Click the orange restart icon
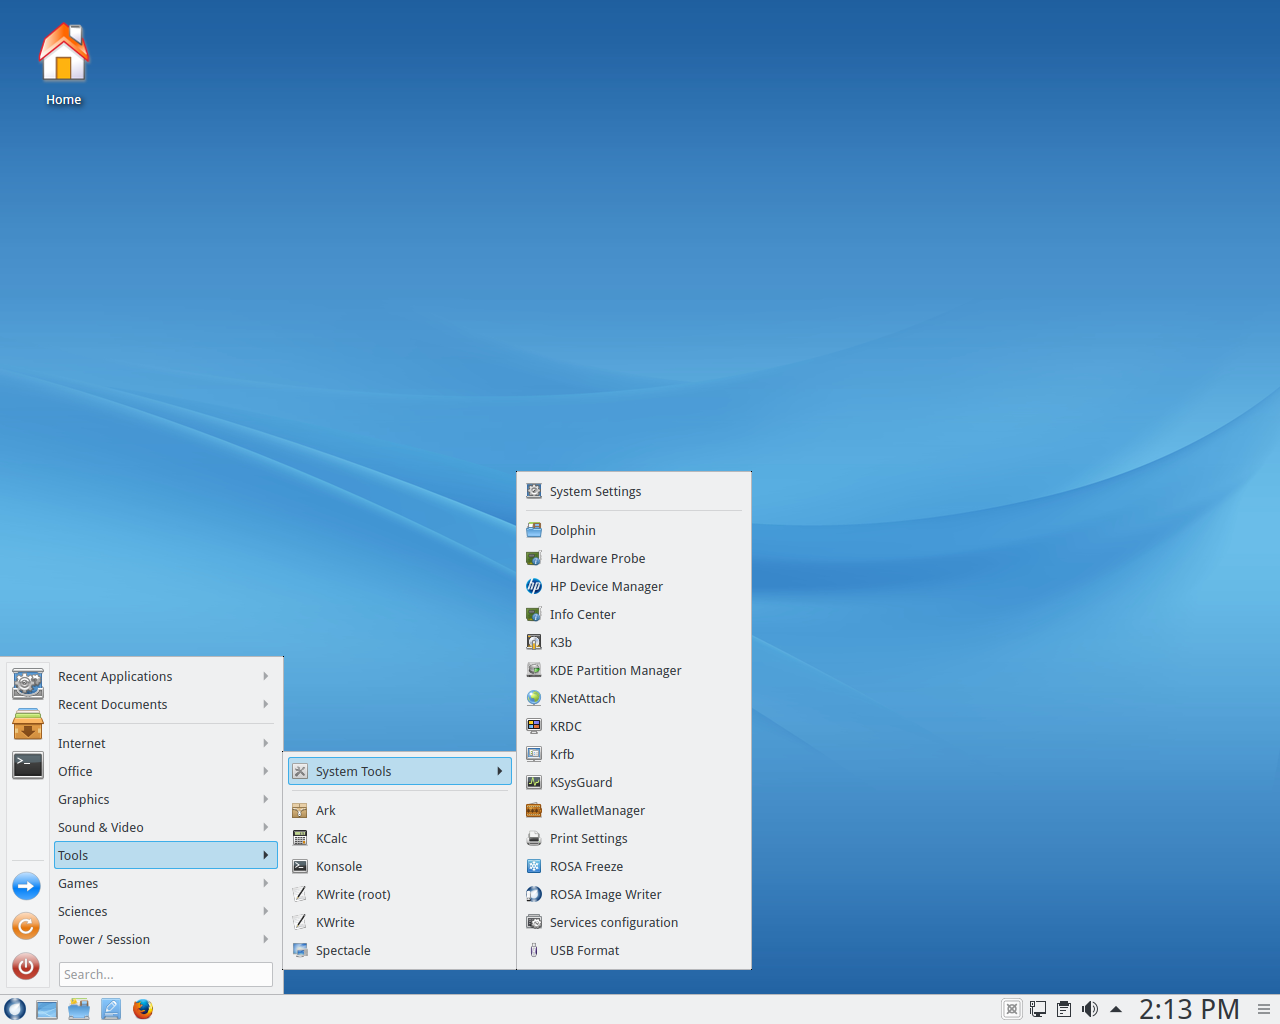 pyautogui.click(x=27, y=926)
